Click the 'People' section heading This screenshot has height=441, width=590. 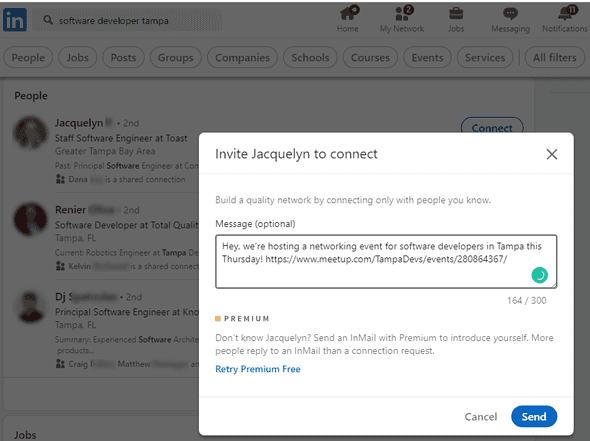tap(31, 96)
